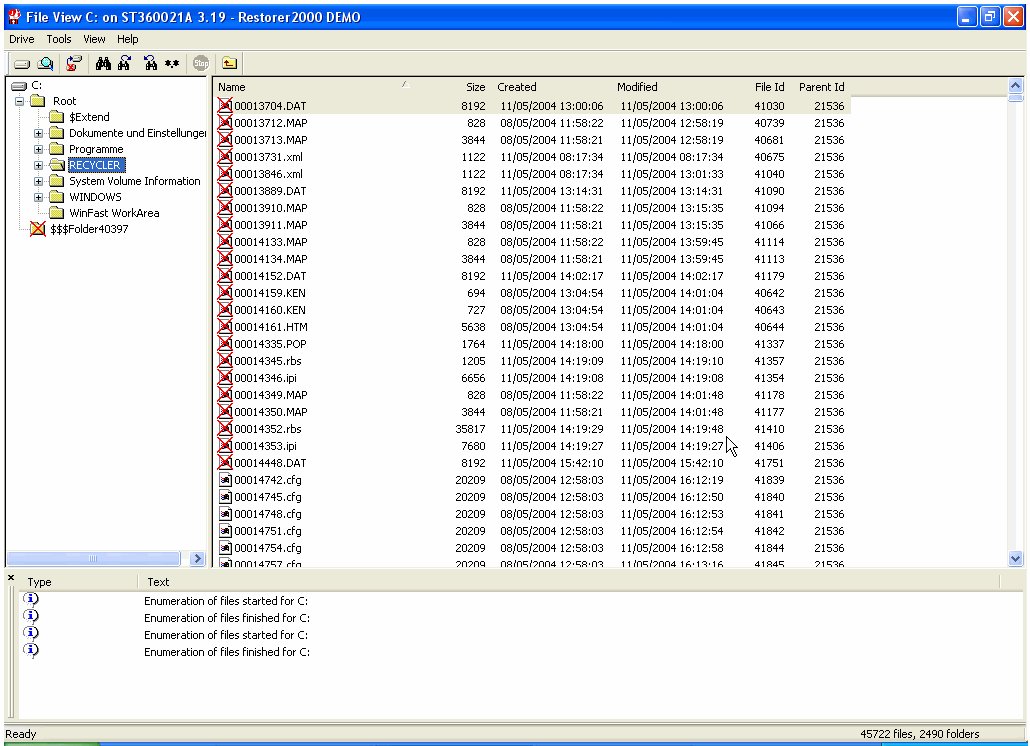Expand Dokumente und Einstellungen folder node

38,133
